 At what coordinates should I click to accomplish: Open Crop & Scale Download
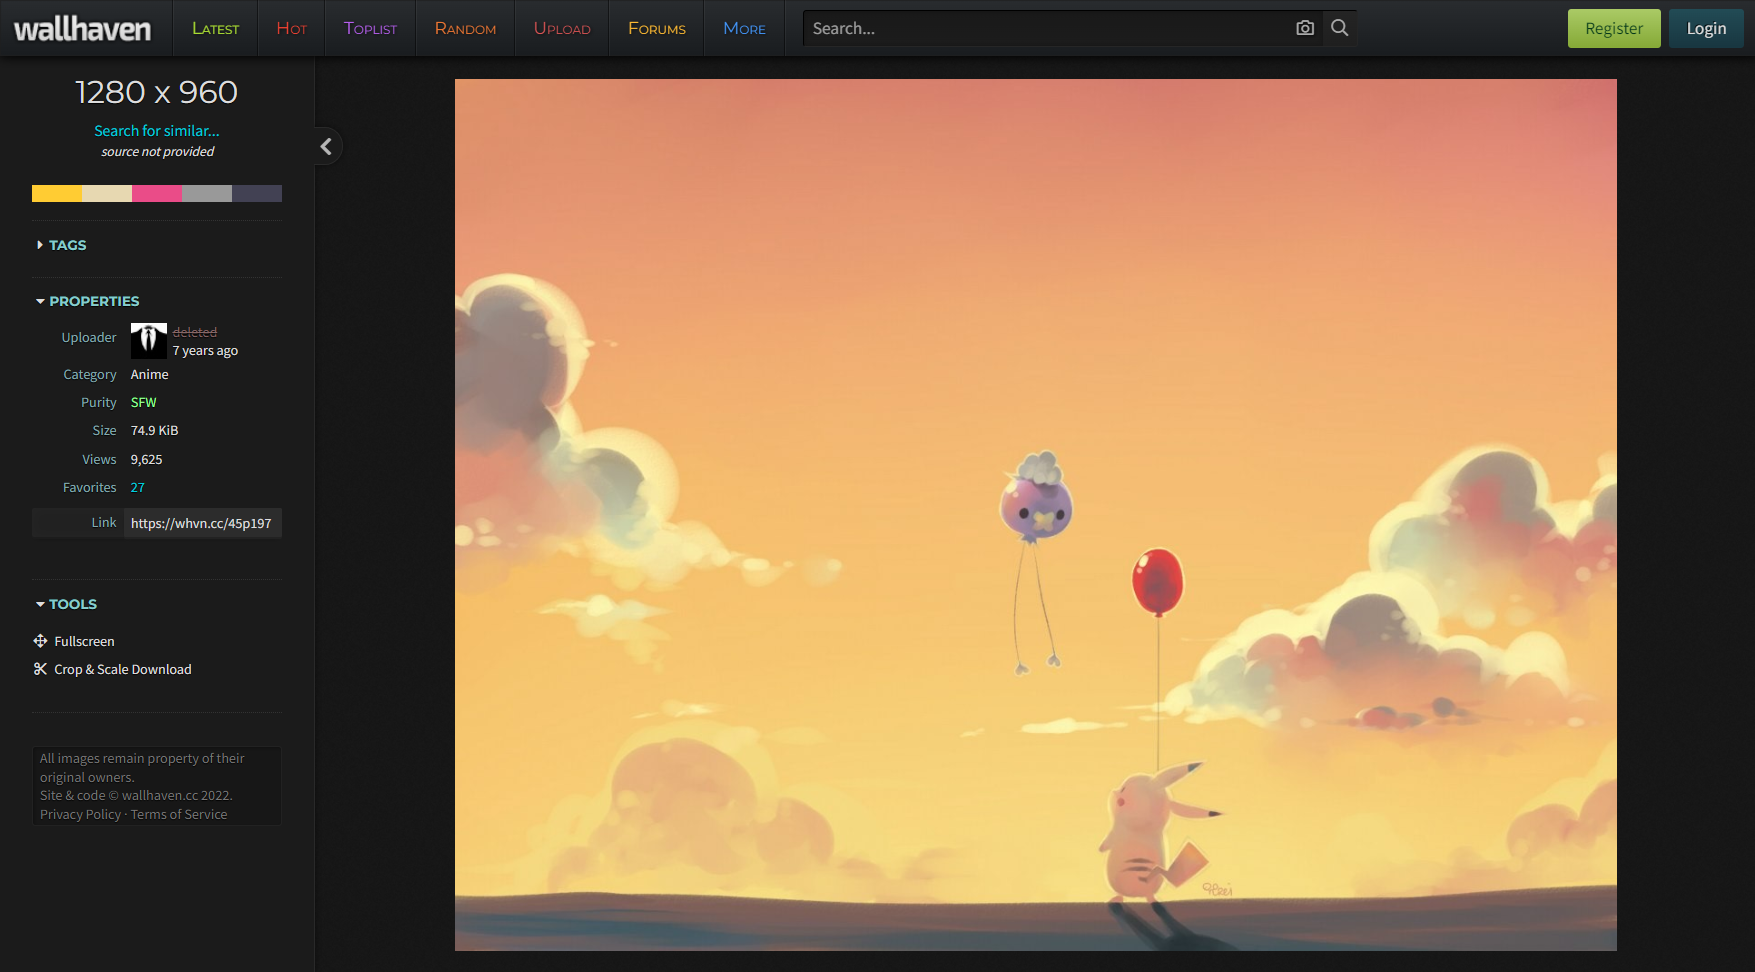coord(123,669)
